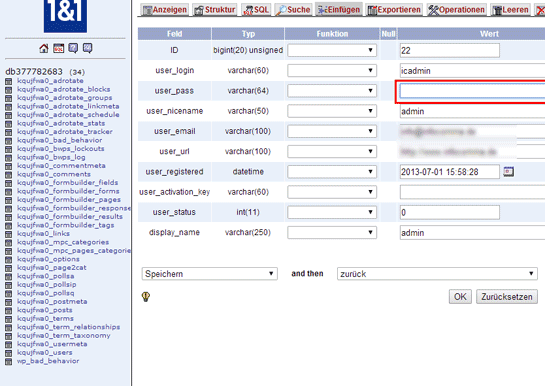The height and width of the screenshot is (386, 545).
Task: Open calendar picker next to user_registered
Action: 509,171
